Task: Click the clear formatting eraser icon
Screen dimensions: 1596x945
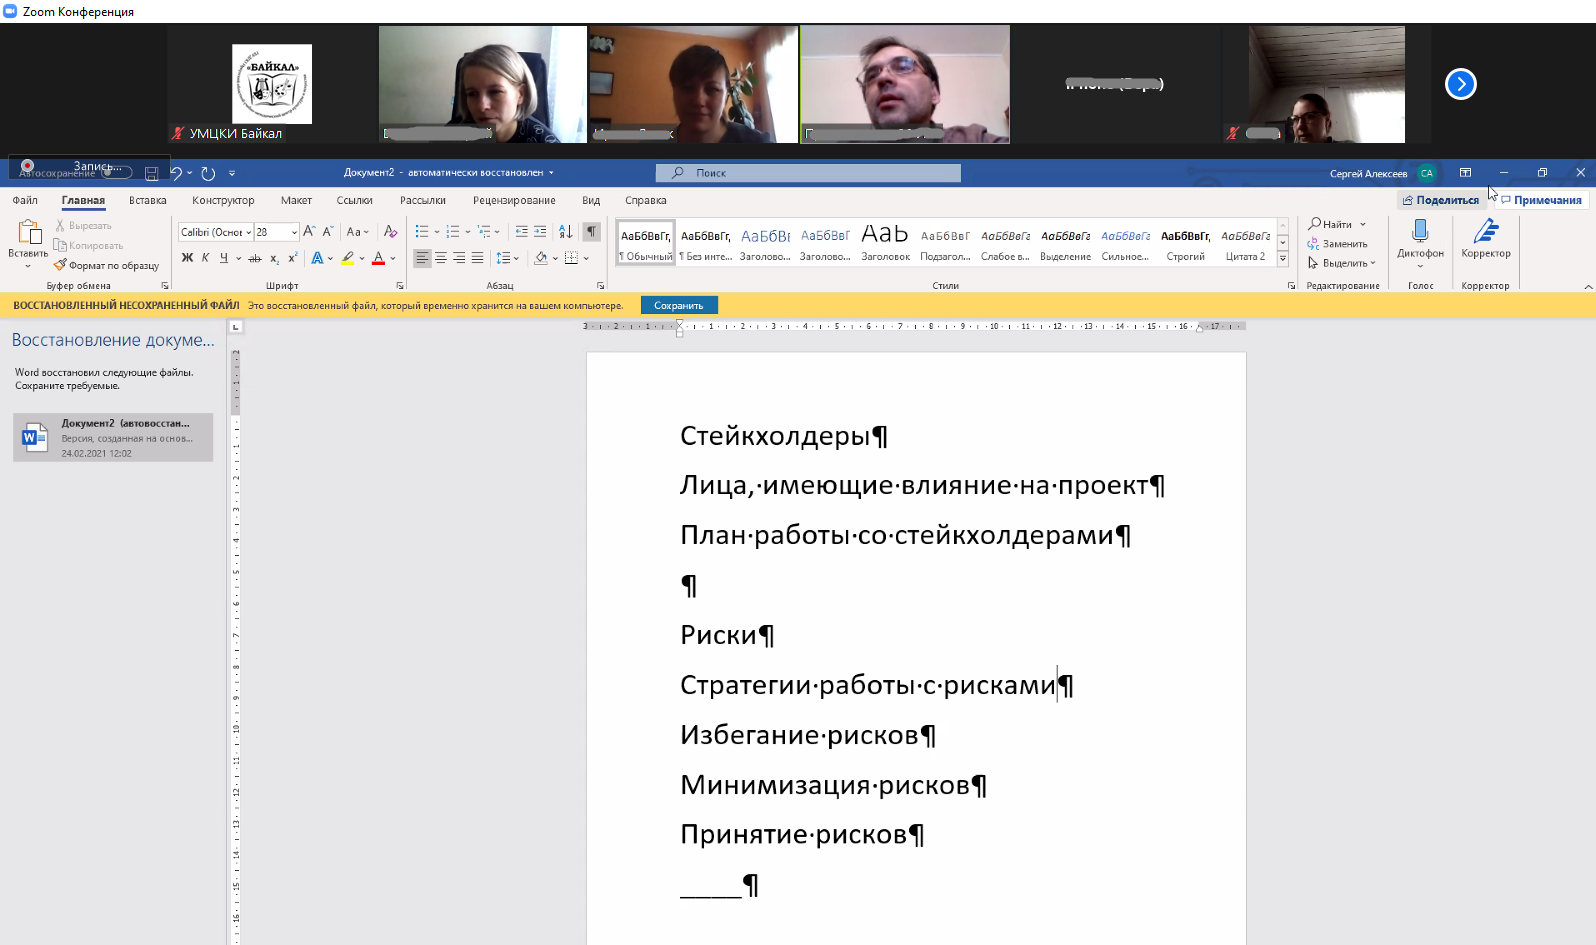Action: pyautogui.click(x=390, y=232)
